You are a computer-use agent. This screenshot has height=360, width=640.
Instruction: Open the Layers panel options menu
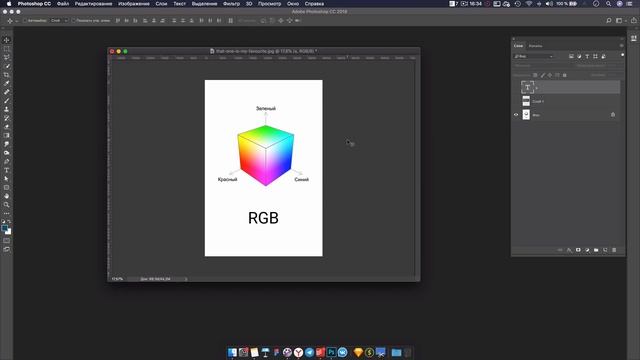(621, 46)
